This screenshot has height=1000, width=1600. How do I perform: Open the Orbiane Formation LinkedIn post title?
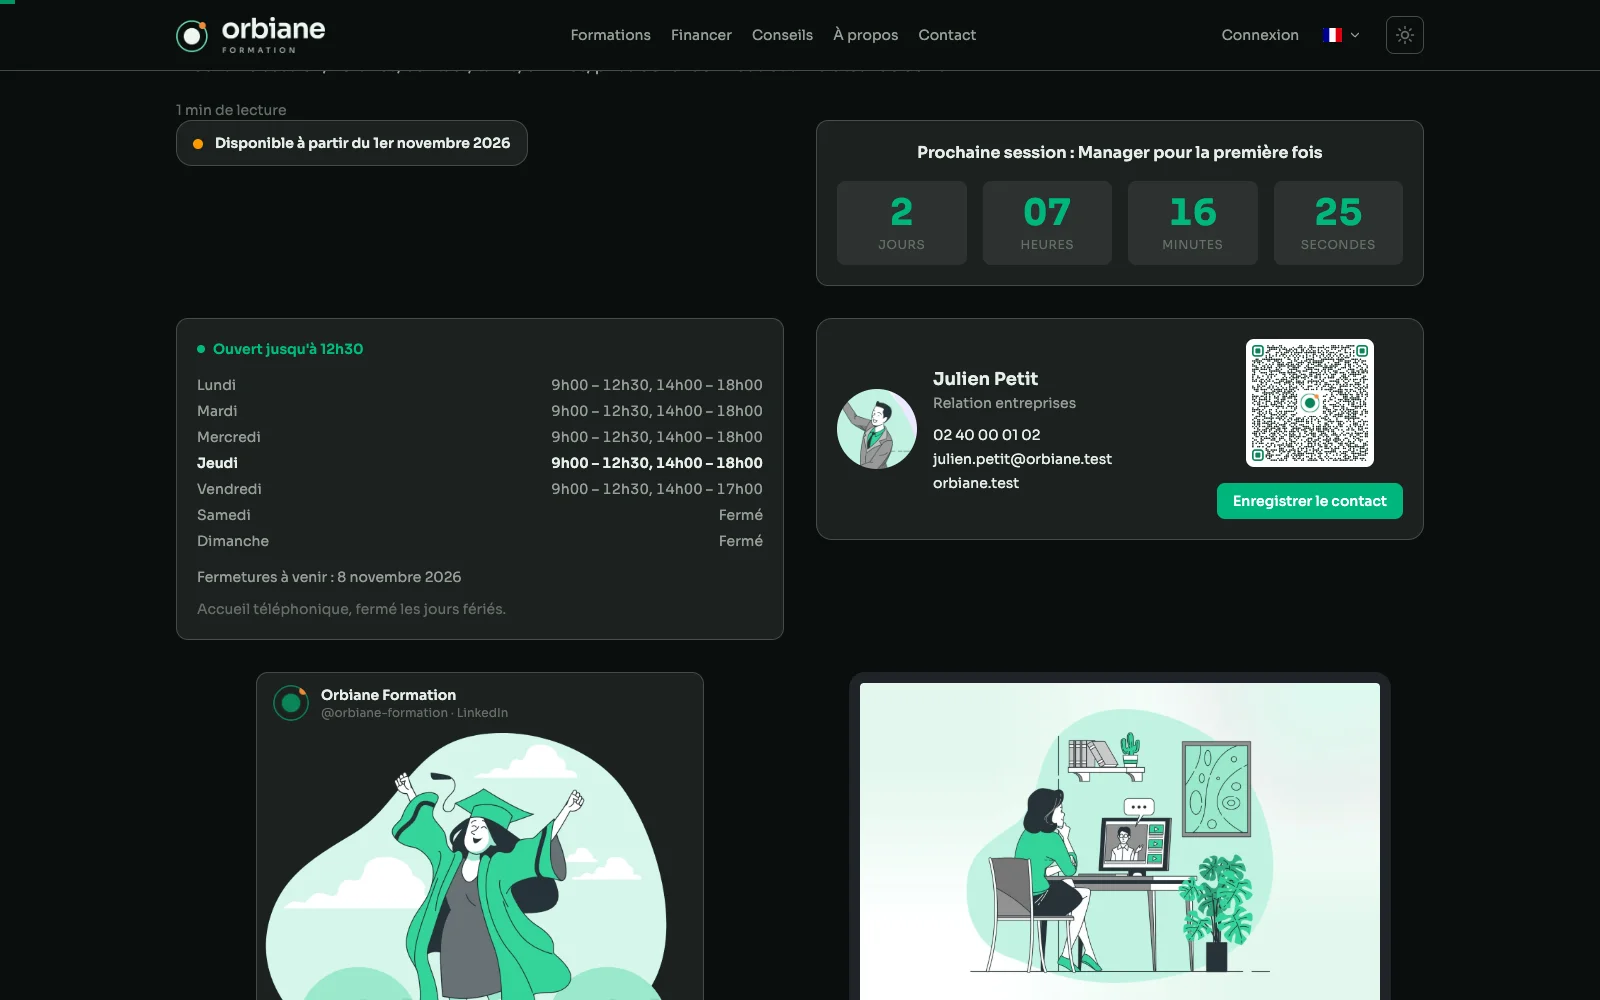coord(388,695)
